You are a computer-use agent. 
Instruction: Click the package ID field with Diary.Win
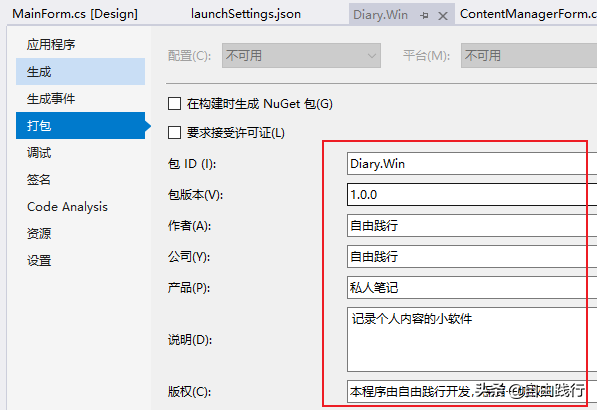472,164
